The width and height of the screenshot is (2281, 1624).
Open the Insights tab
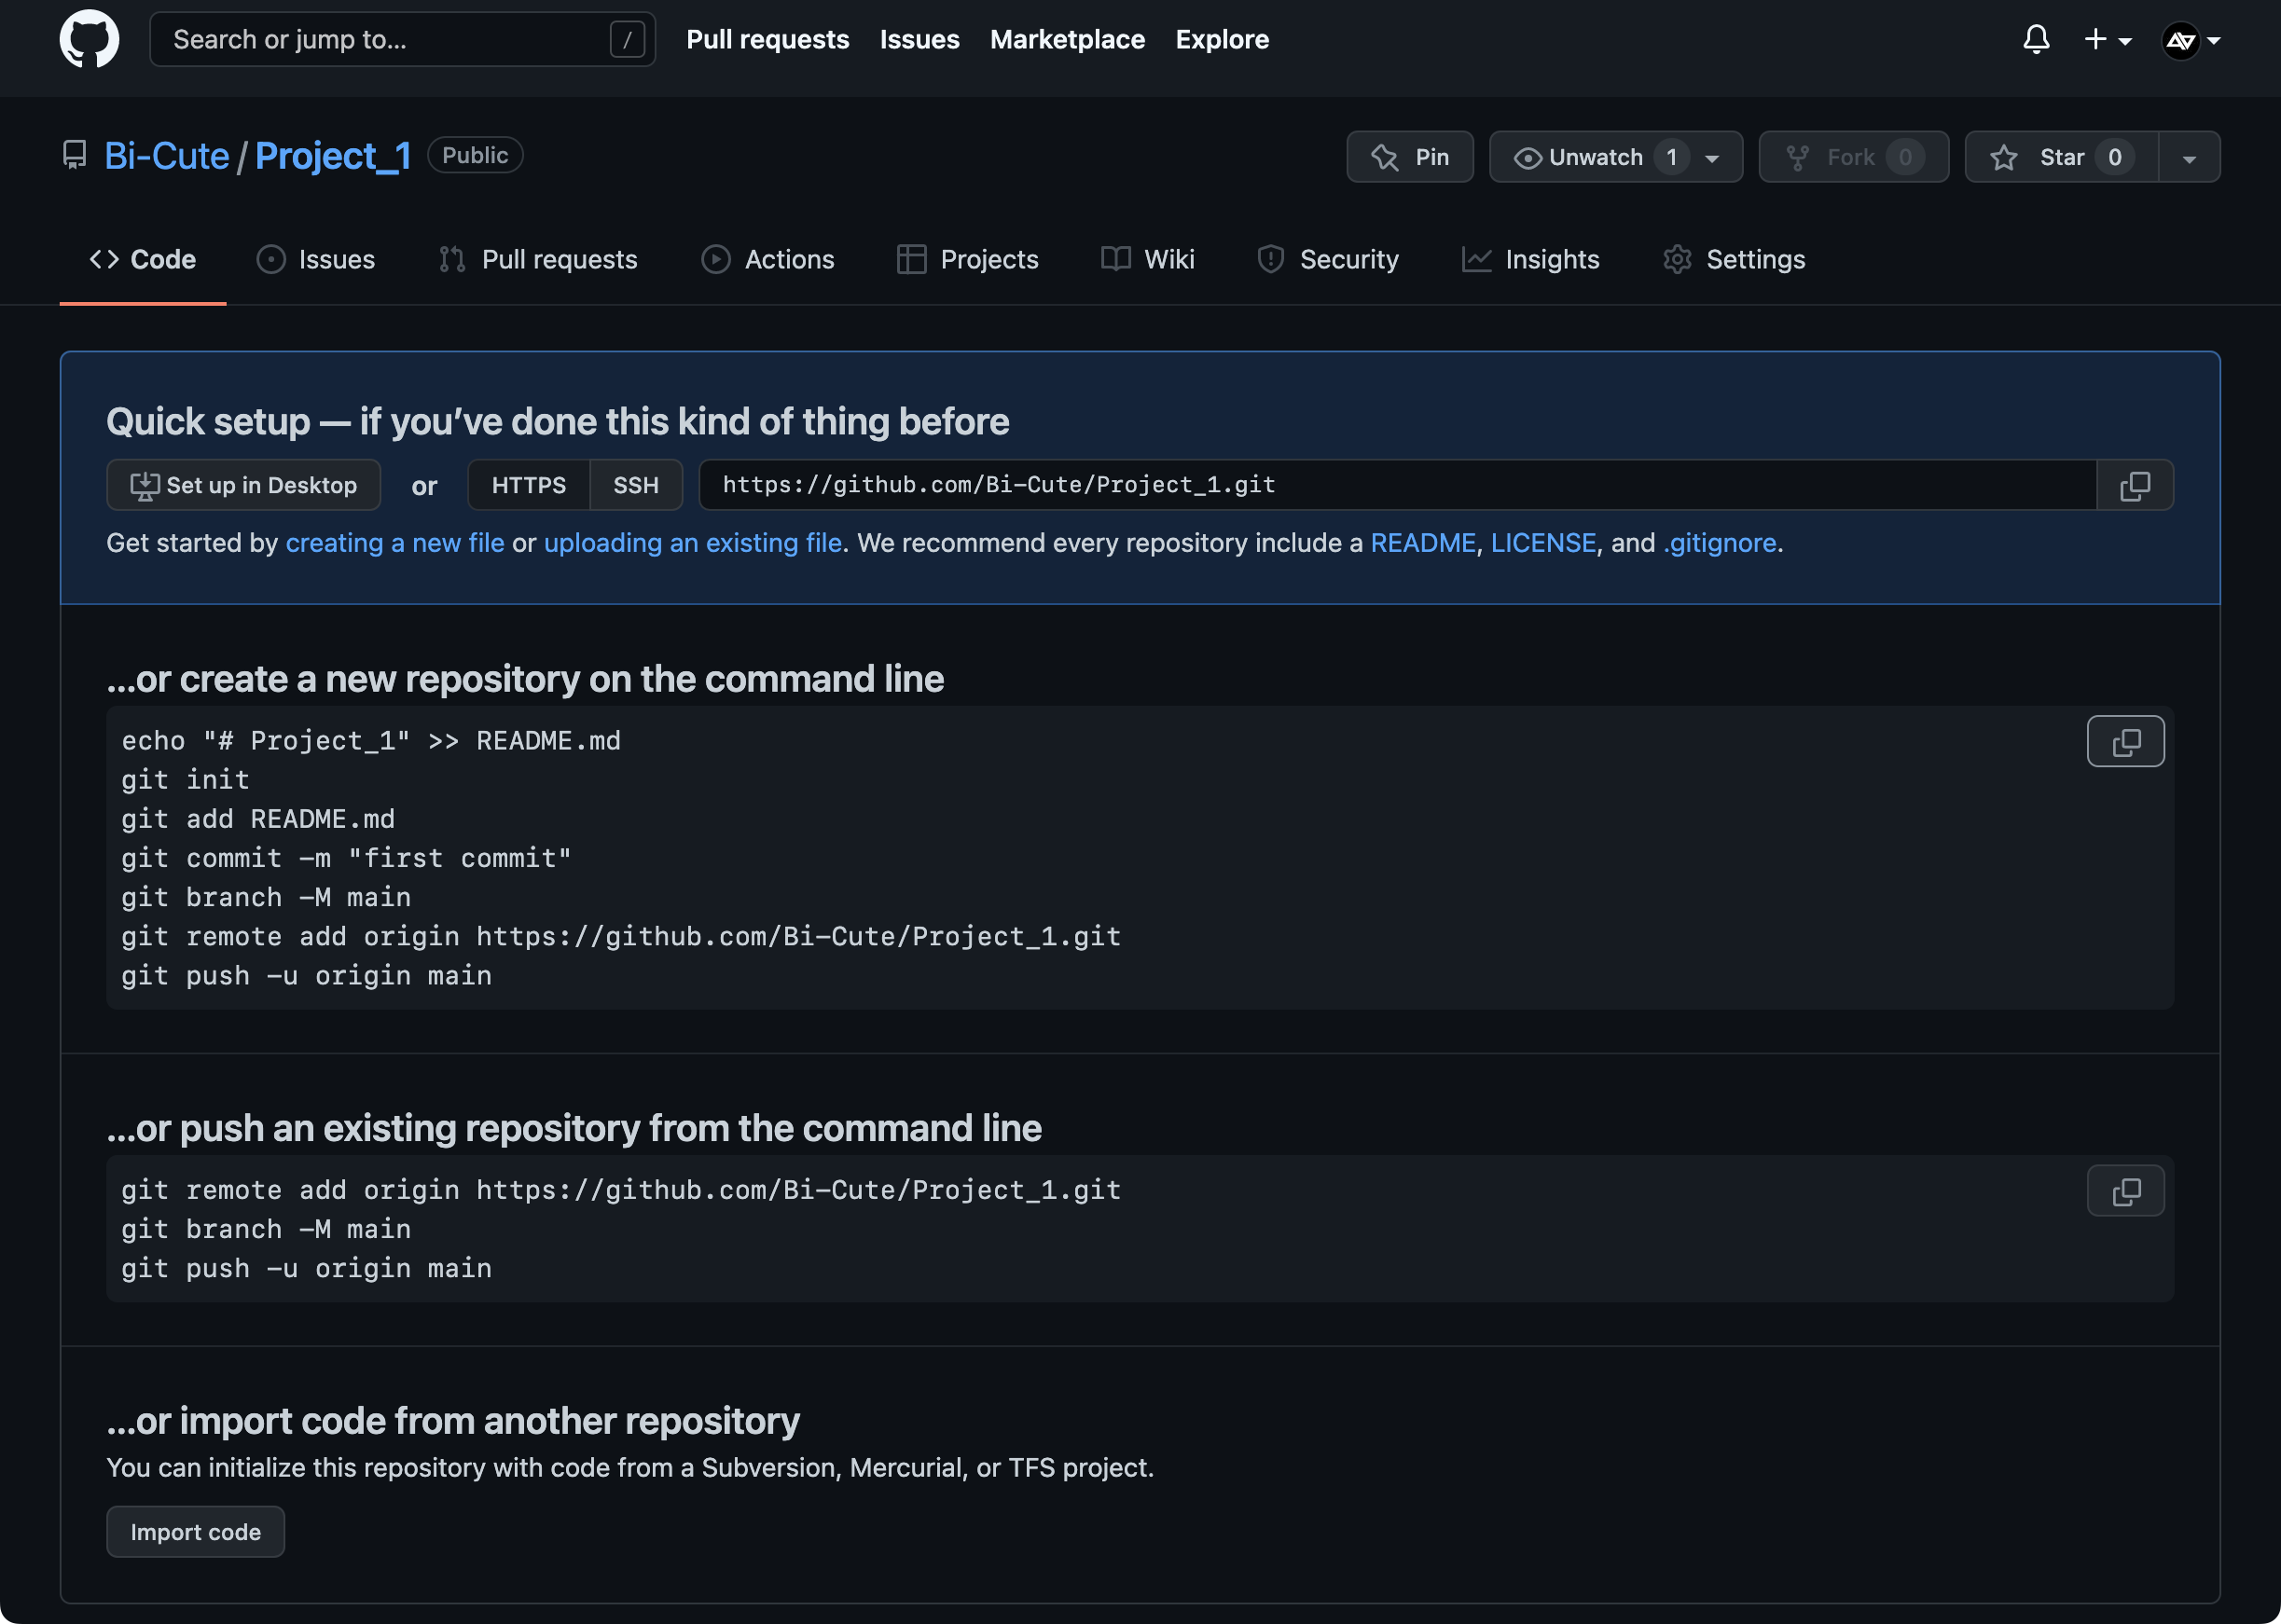tap(1531, 259)
